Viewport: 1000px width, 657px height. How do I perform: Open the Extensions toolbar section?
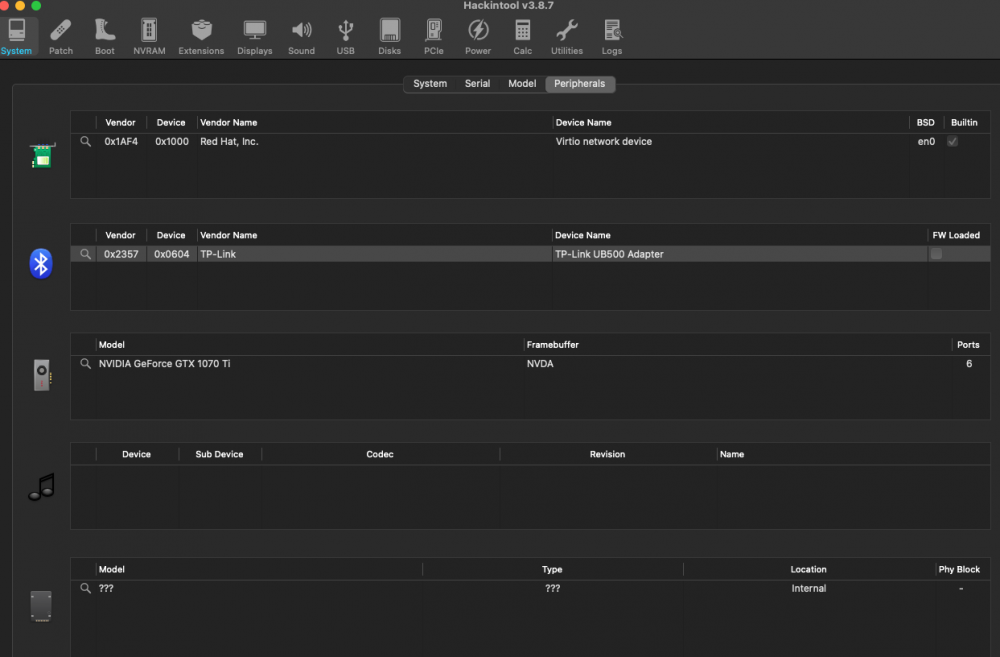(201, 37)
